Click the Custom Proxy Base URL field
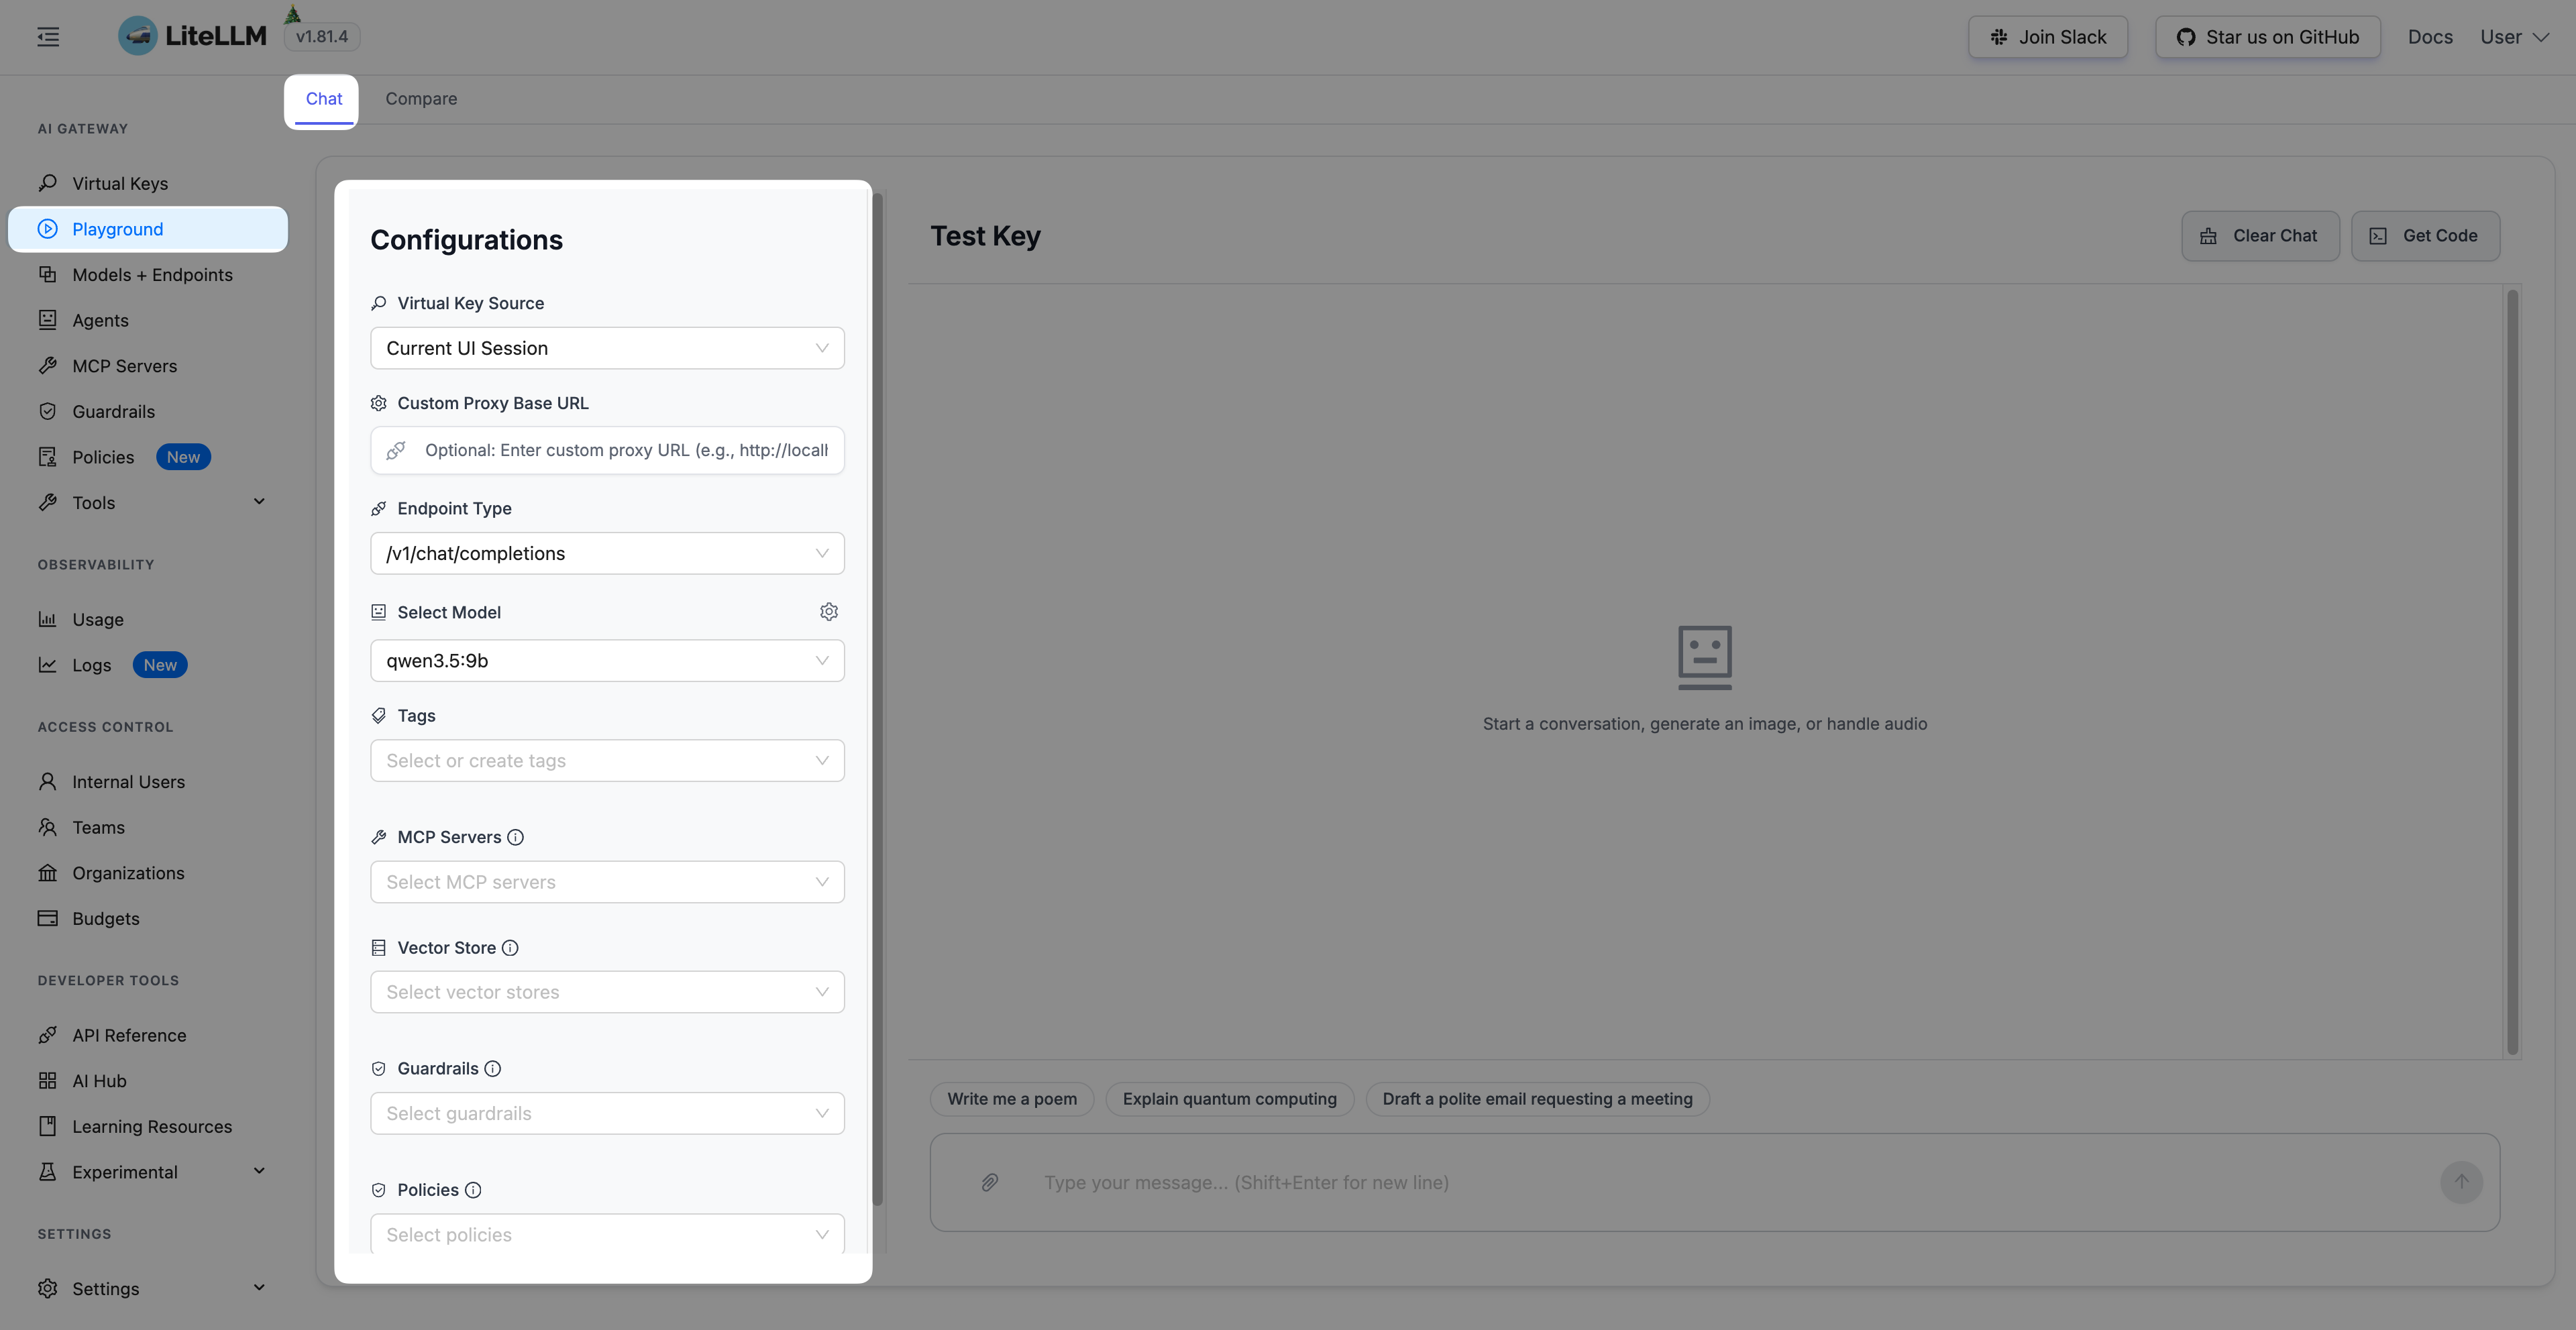The height and width of the screenshot is (1330, 2576). click(625, 450)
